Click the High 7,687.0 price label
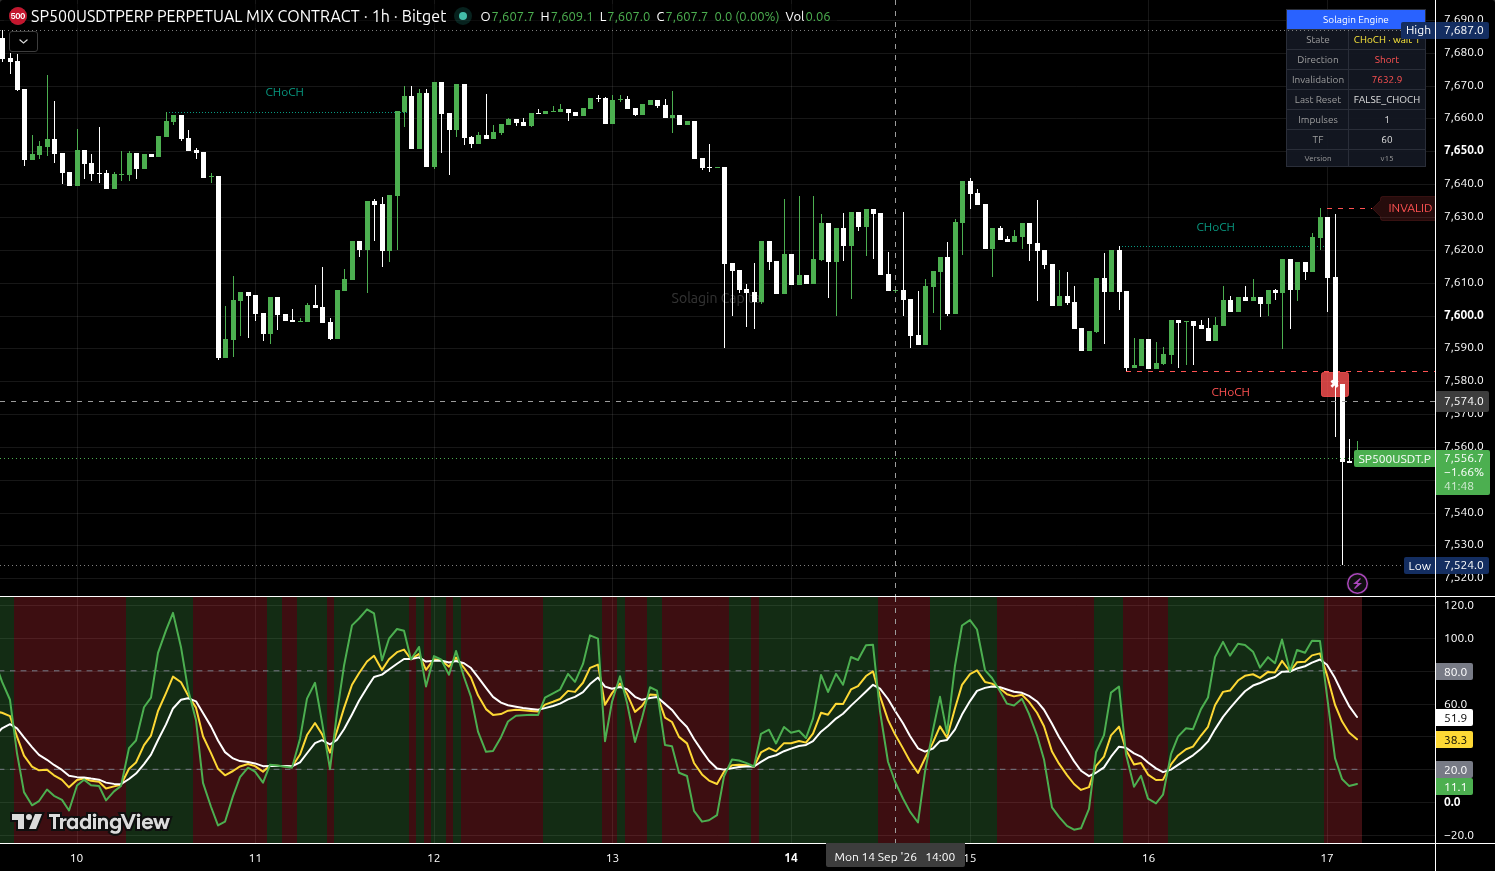1495x871 pixels. (x=1446, y=30)
